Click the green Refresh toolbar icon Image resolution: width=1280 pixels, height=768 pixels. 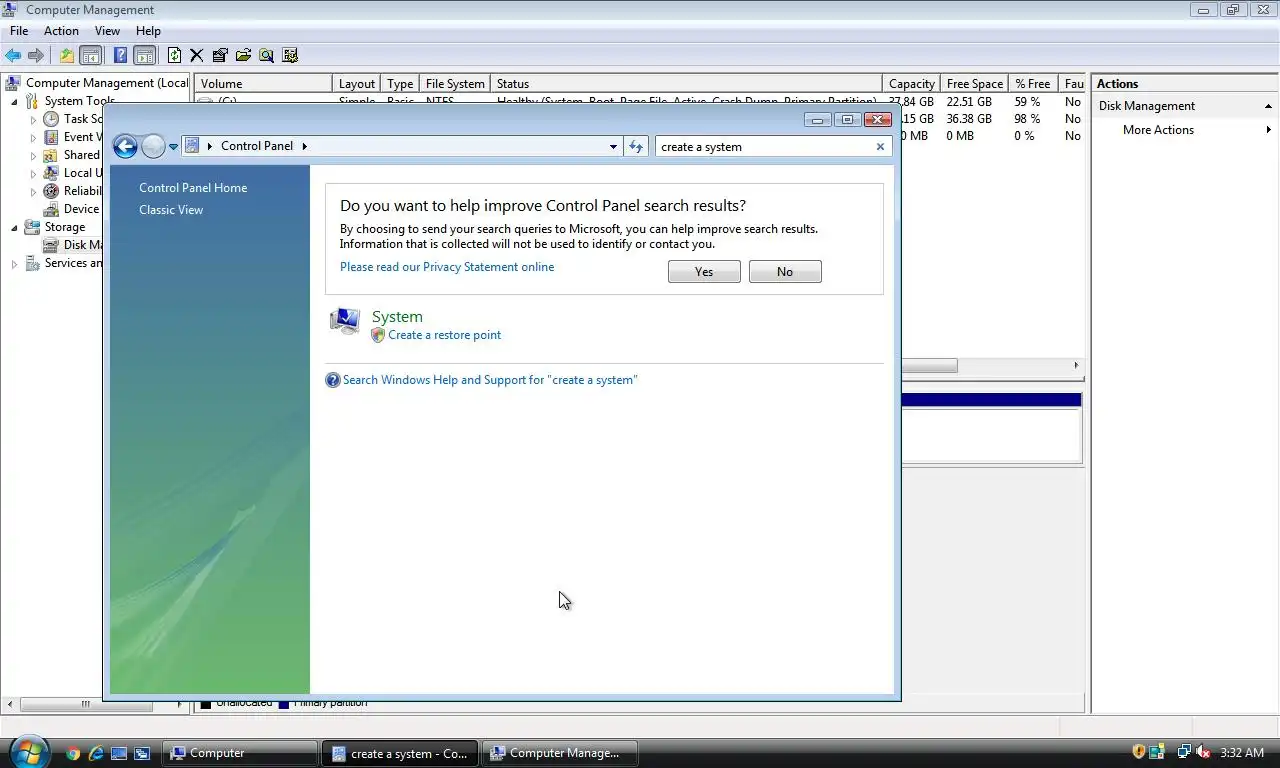click(174, 55)
